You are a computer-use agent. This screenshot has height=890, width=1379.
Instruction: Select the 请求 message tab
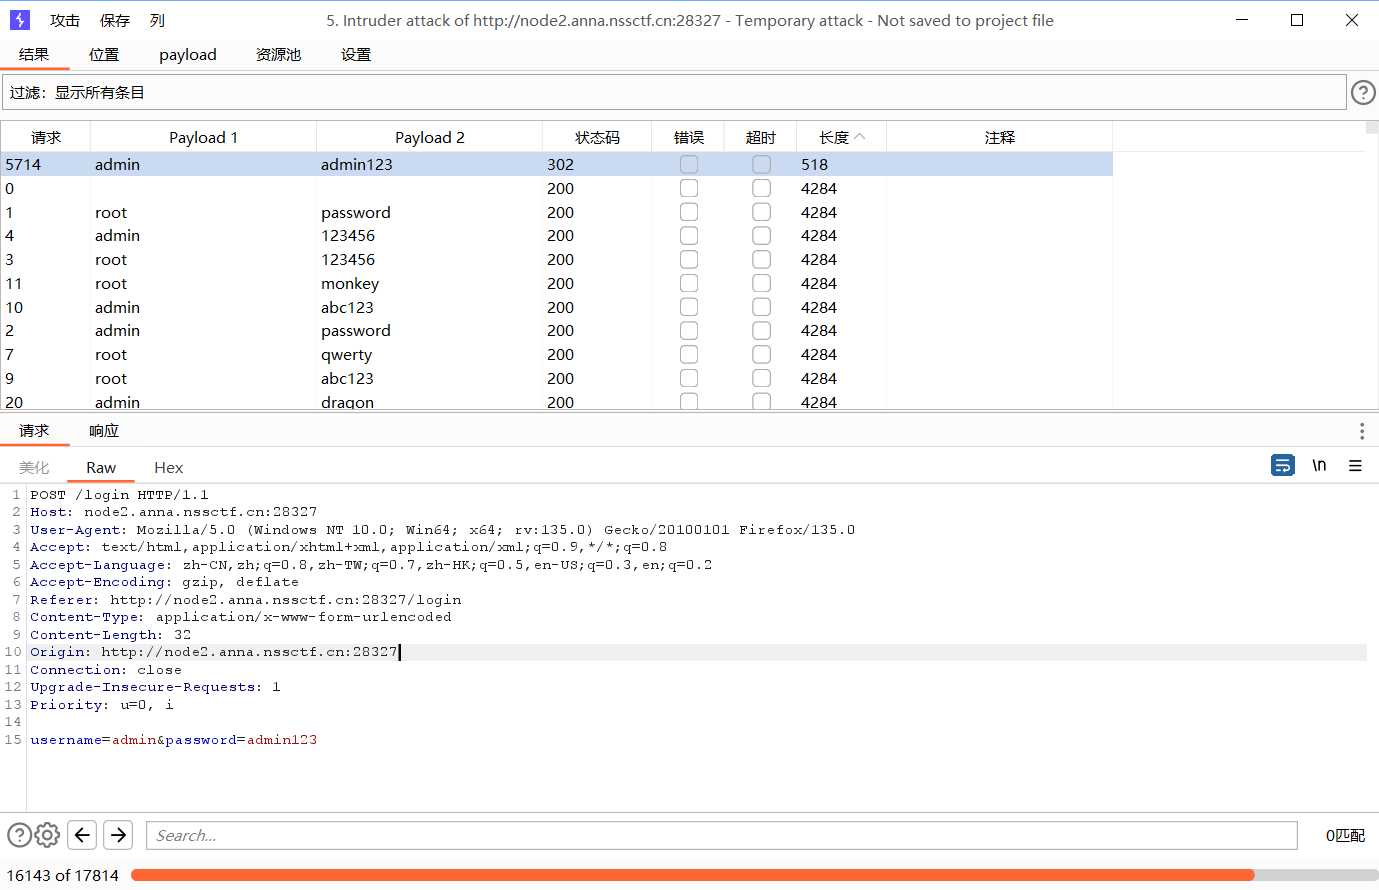click(x=34, y=431)
